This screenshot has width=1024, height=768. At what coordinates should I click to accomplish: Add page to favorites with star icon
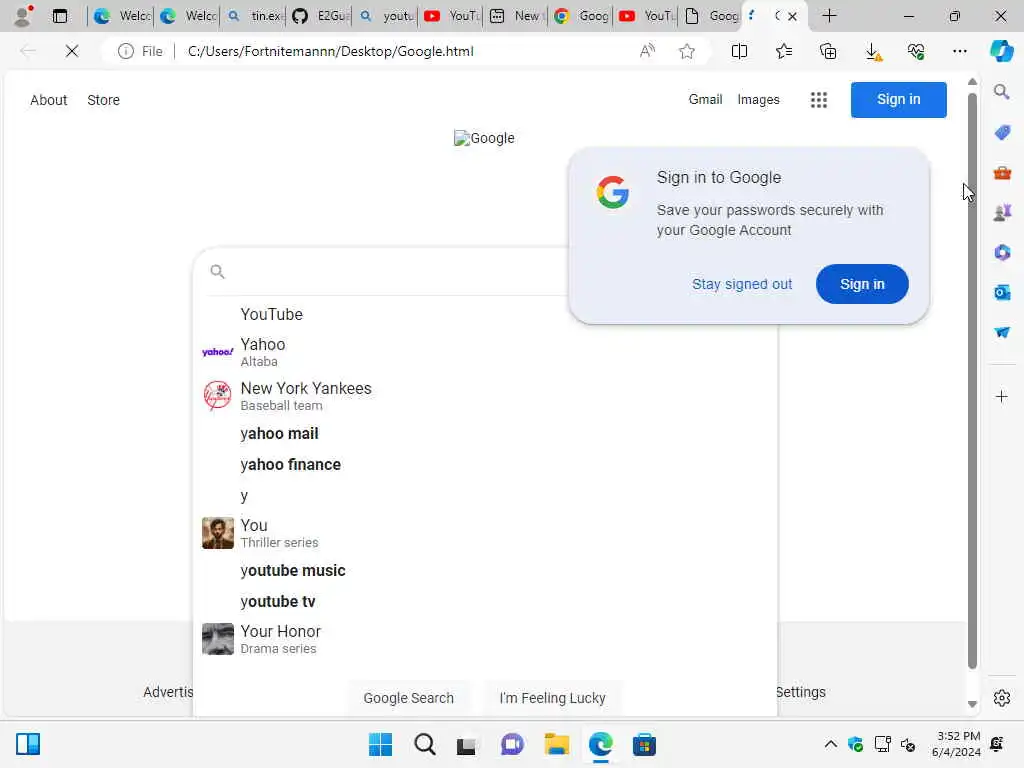coord(686,51)
